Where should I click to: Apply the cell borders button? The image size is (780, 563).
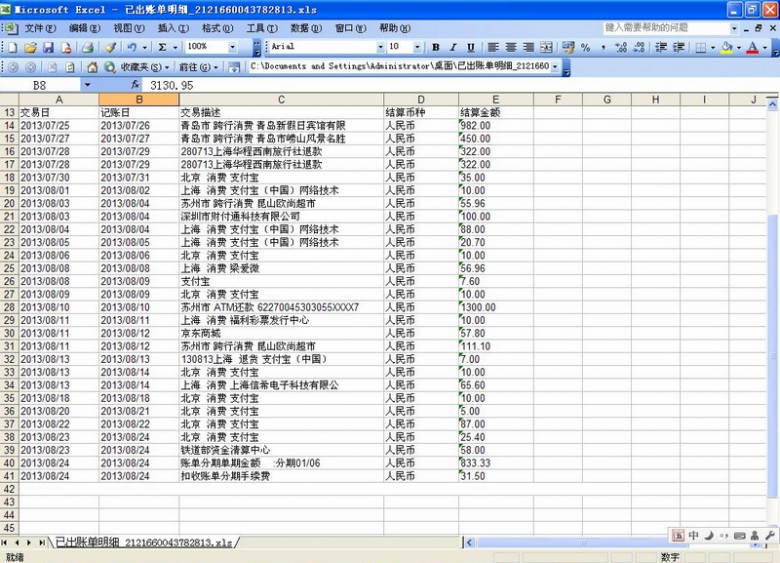tap(700, 47)
